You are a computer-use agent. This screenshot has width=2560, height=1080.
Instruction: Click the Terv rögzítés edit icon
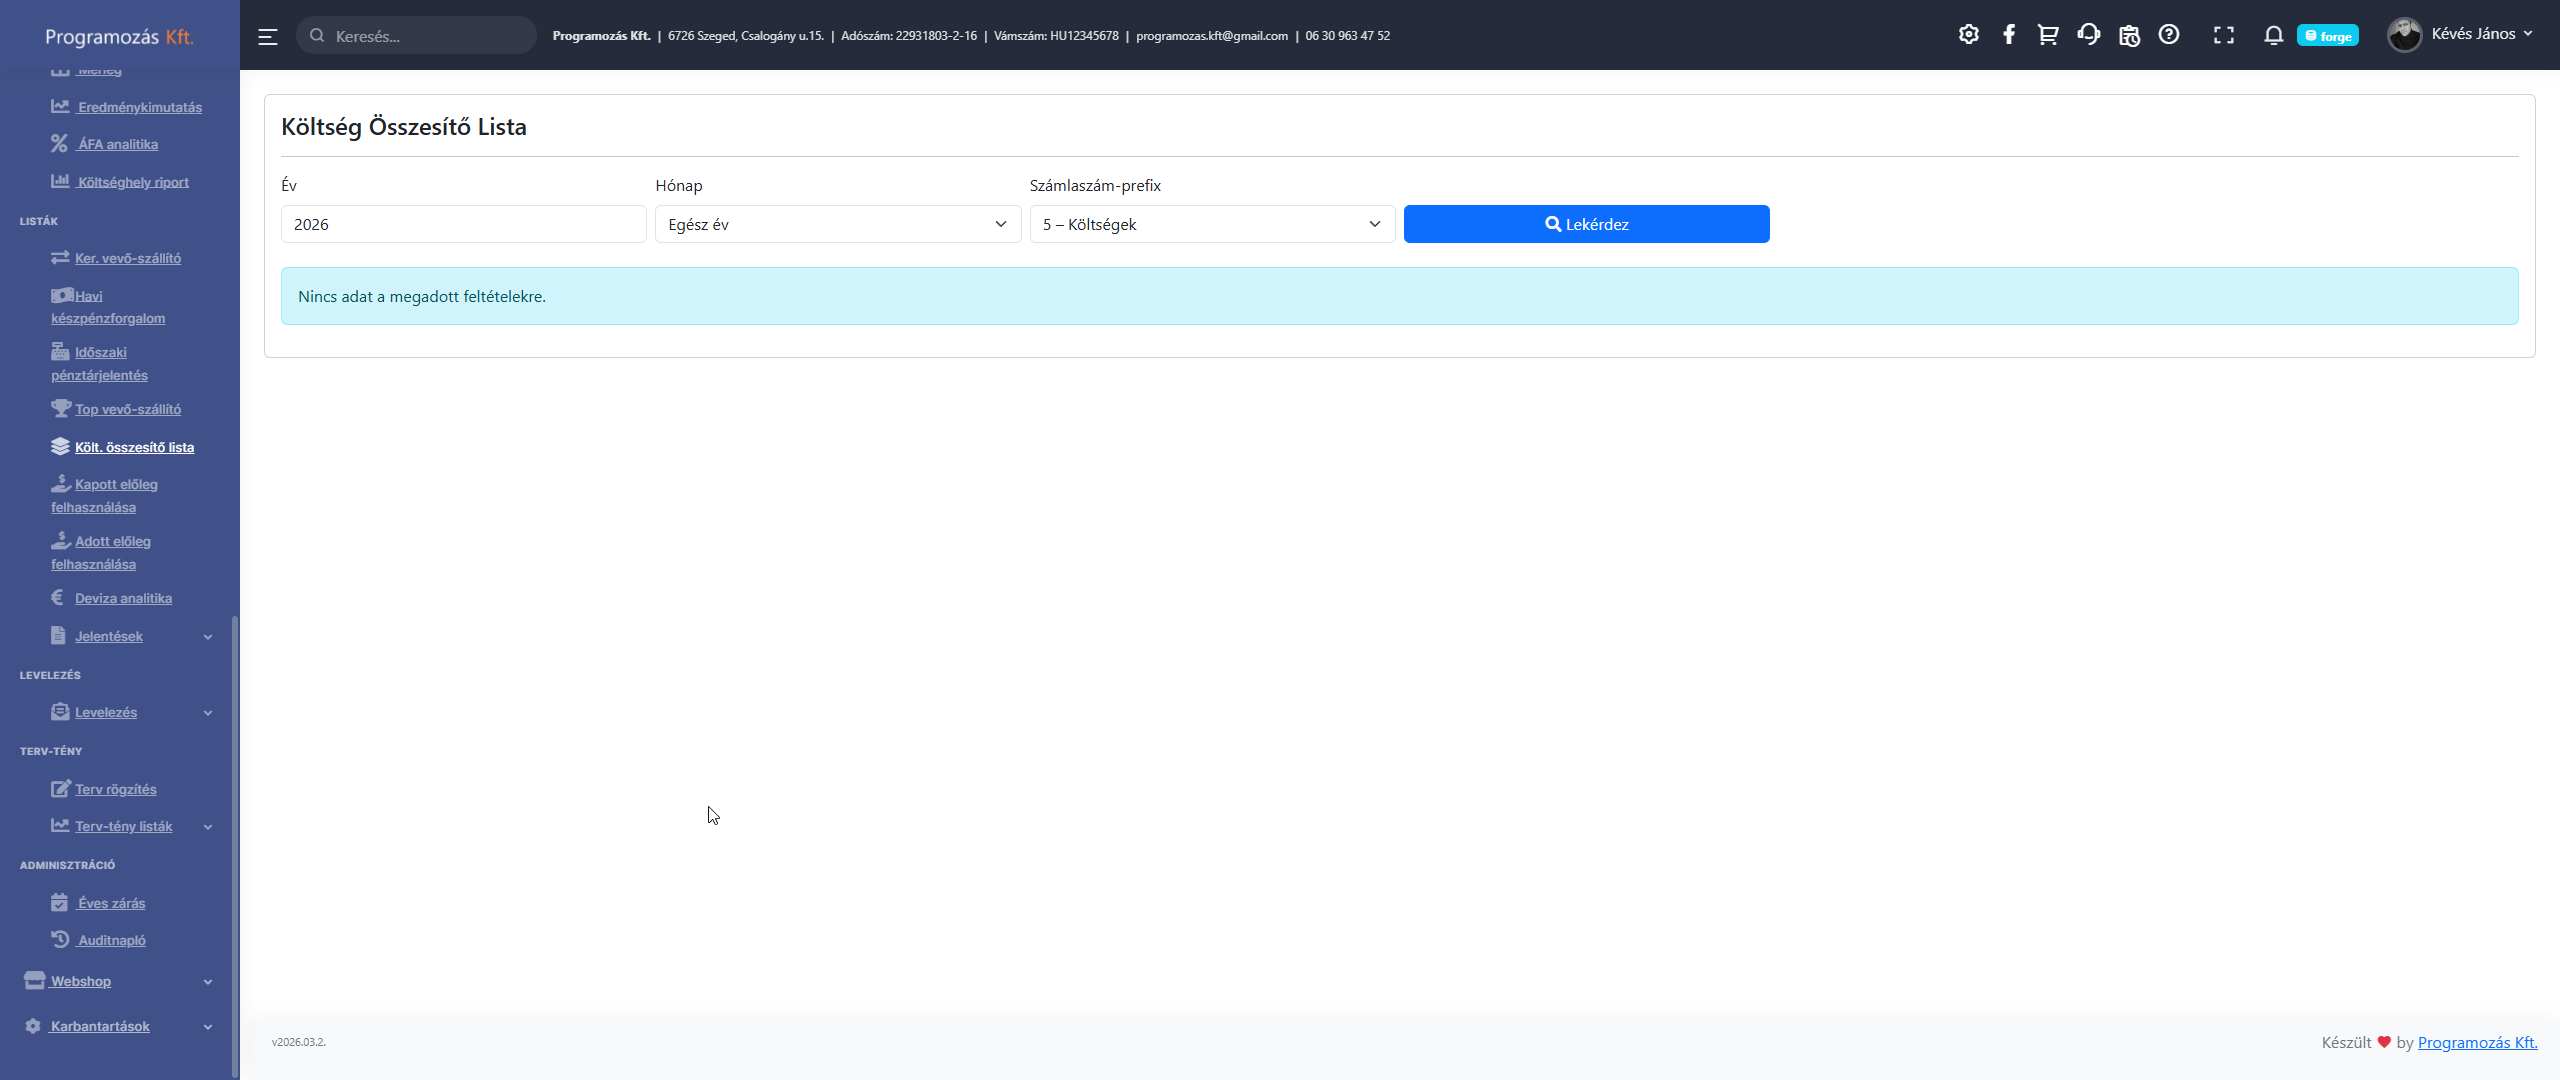(x=60, y=788)
